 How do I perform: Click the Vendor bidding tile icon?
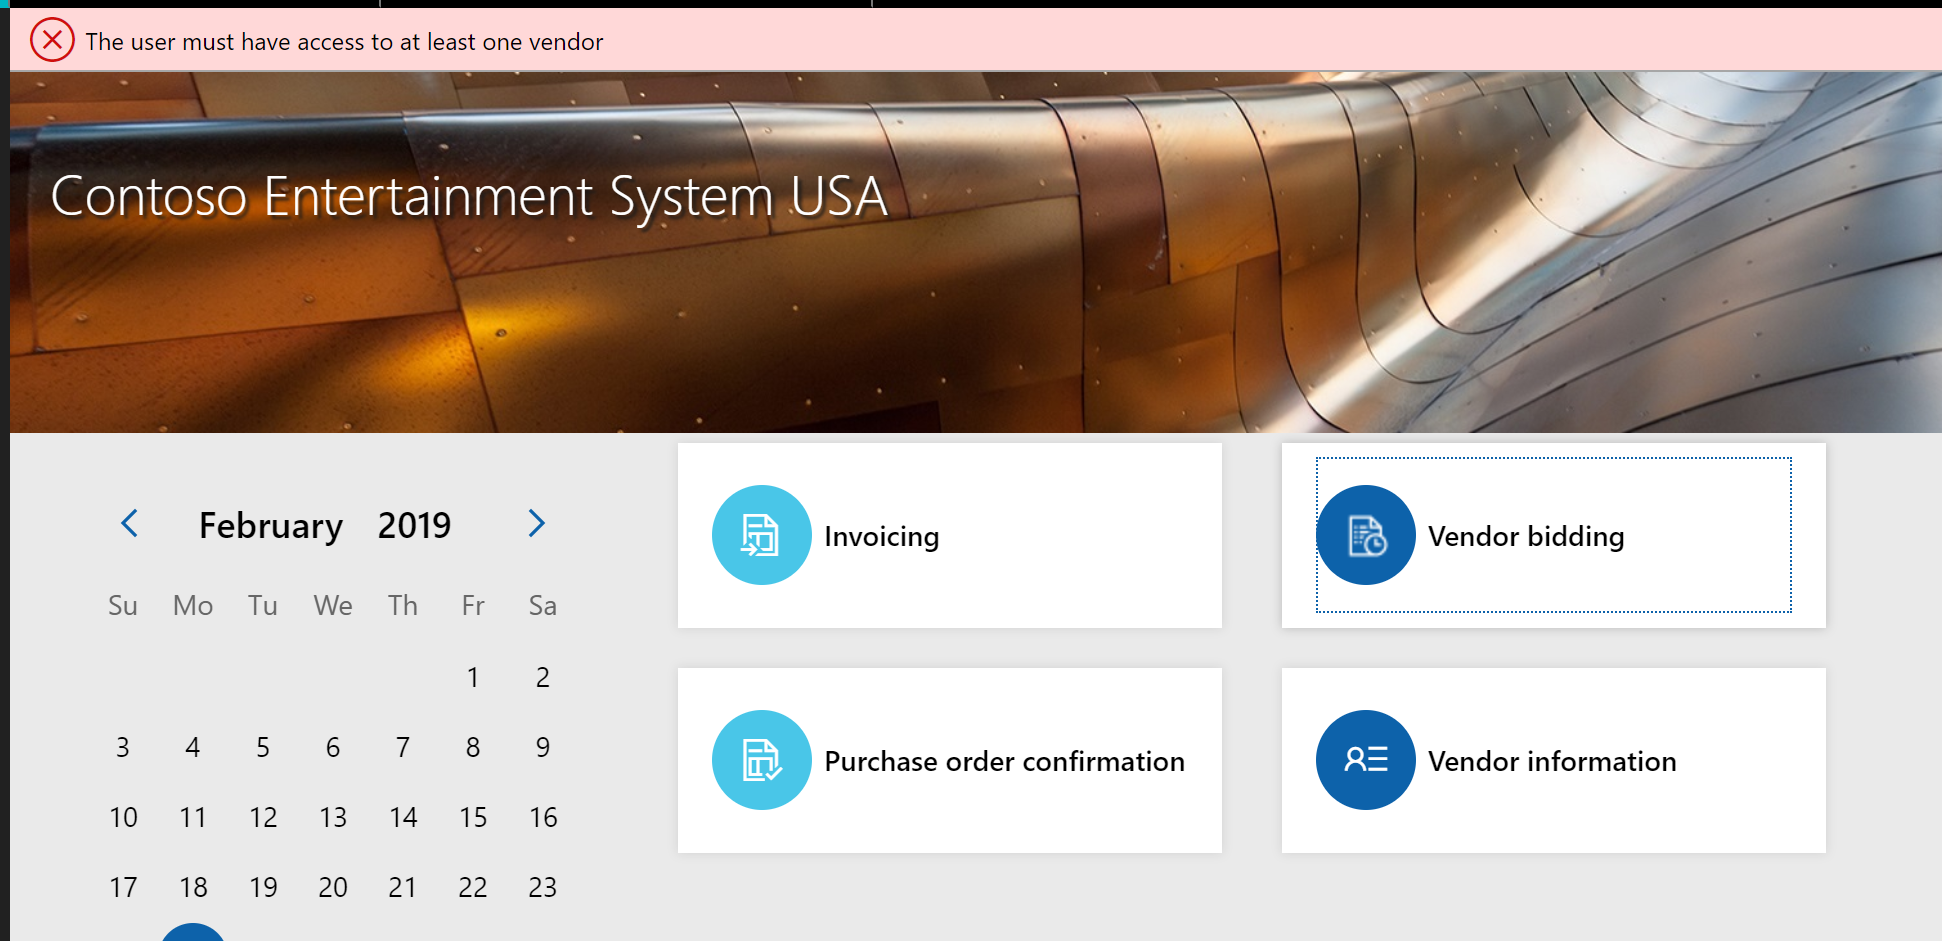[1365, 535]
